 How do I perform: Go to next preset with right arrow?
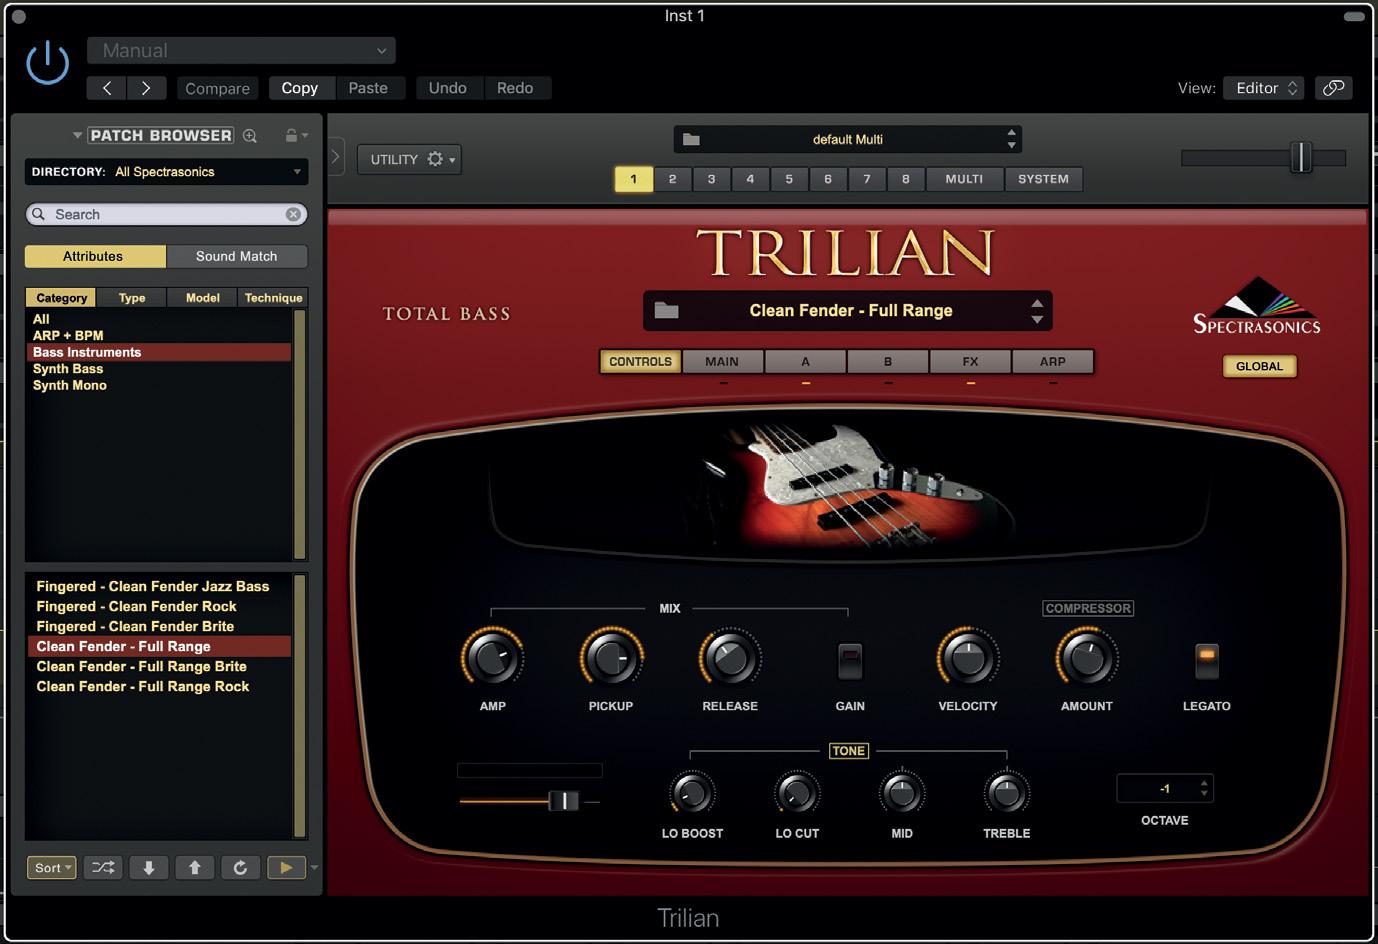(x=146, y=88)
